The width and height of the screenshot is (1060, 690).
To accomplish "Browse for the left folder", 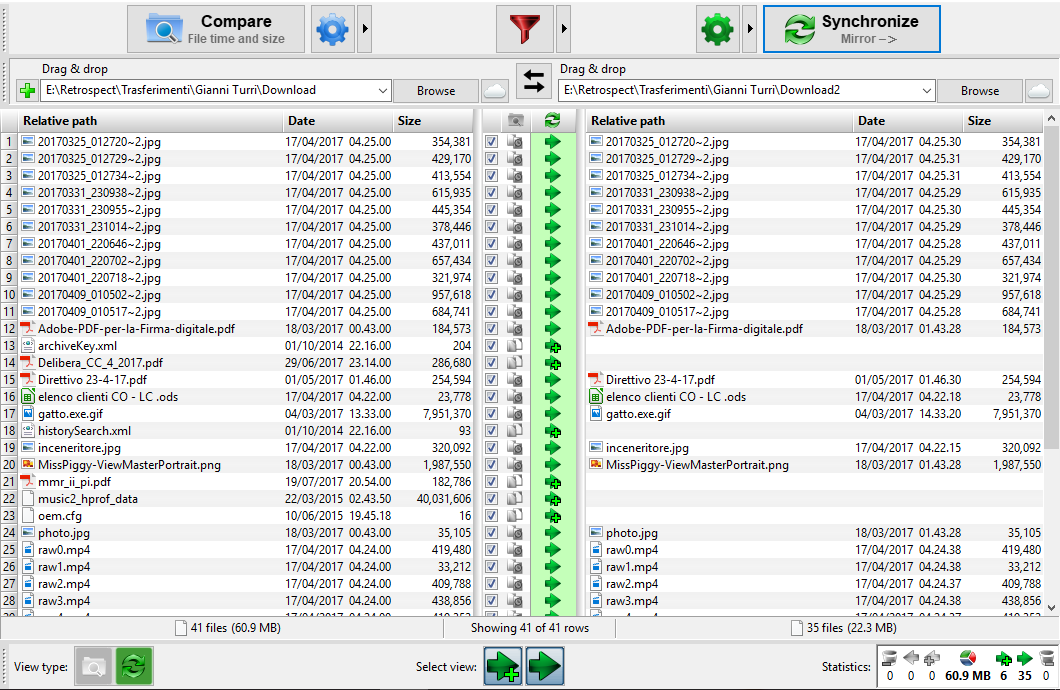I will (x=436, y=91).
